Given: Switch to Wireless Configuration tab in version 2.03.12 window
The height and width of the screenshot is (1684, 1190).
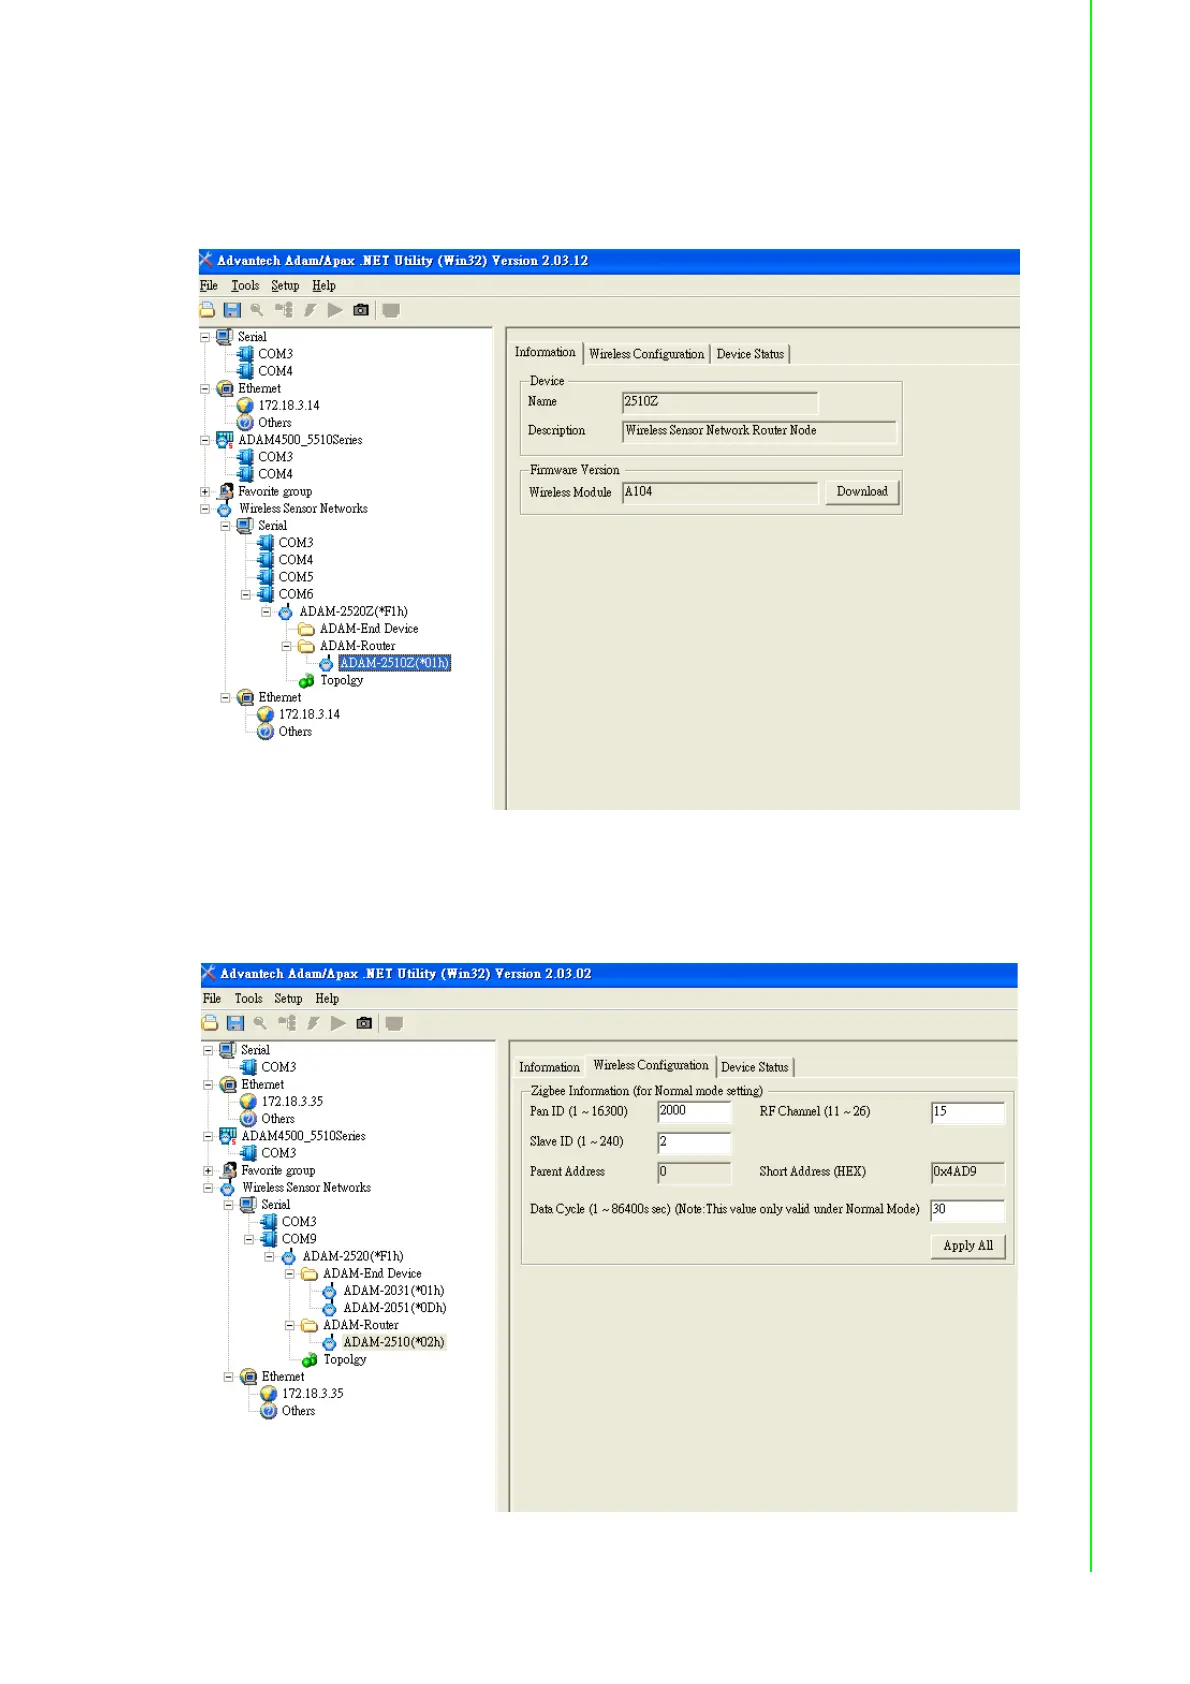Looking at the screenshot, I should pyautogui.click(x=647, y=354).
